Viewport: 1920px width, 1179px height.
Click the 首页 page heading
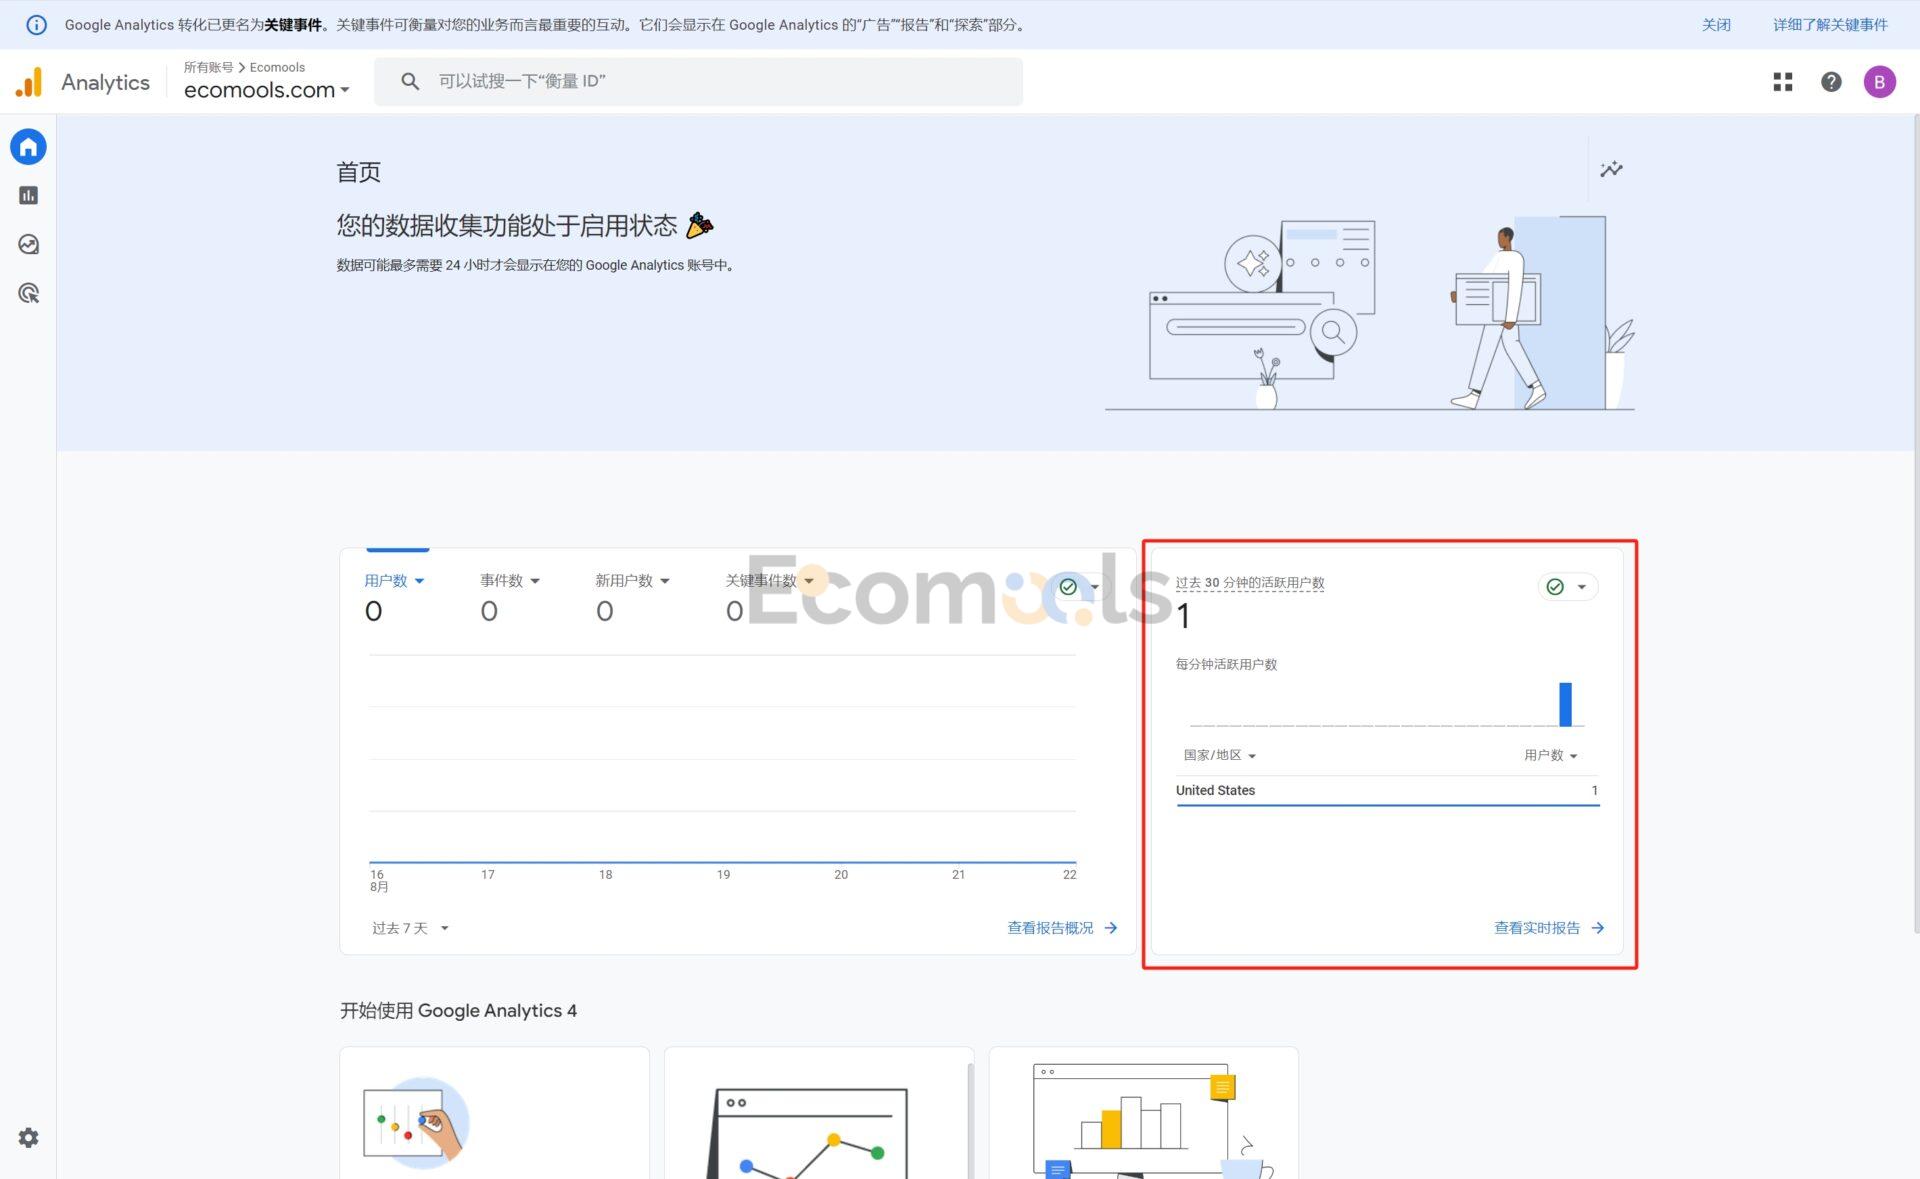[358, 172]
